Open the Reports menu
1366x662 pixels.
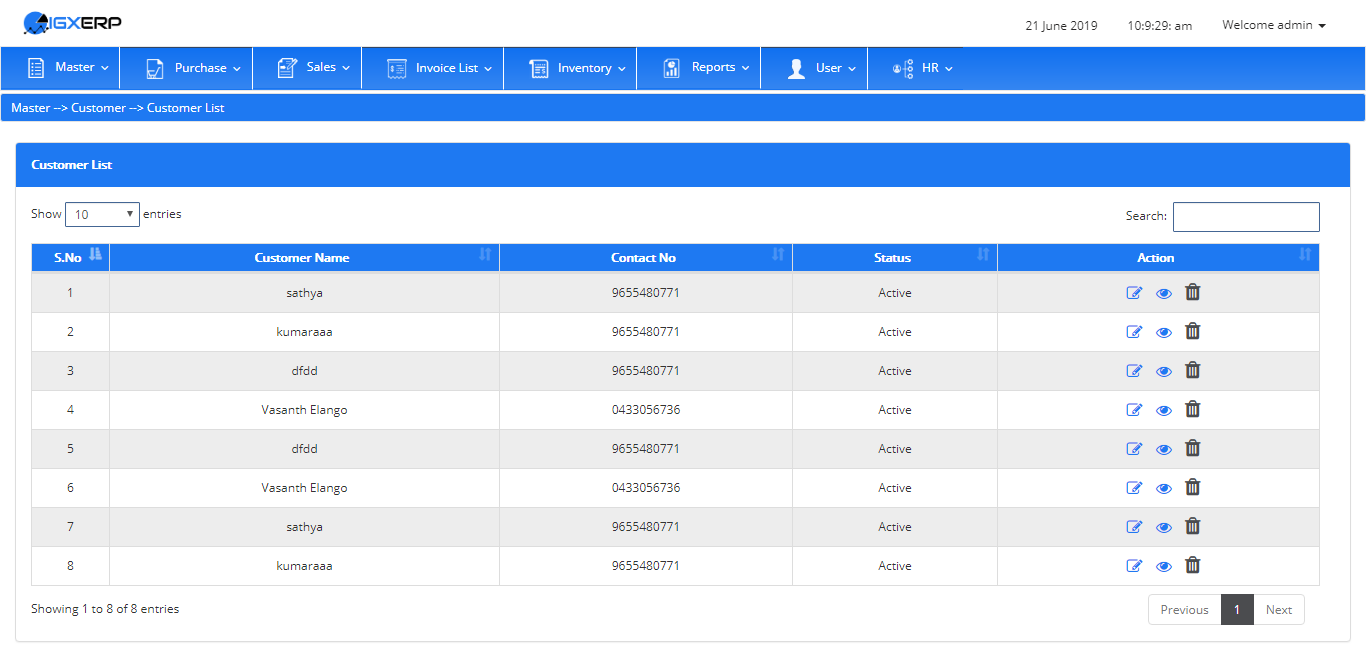tap(705, 68)
